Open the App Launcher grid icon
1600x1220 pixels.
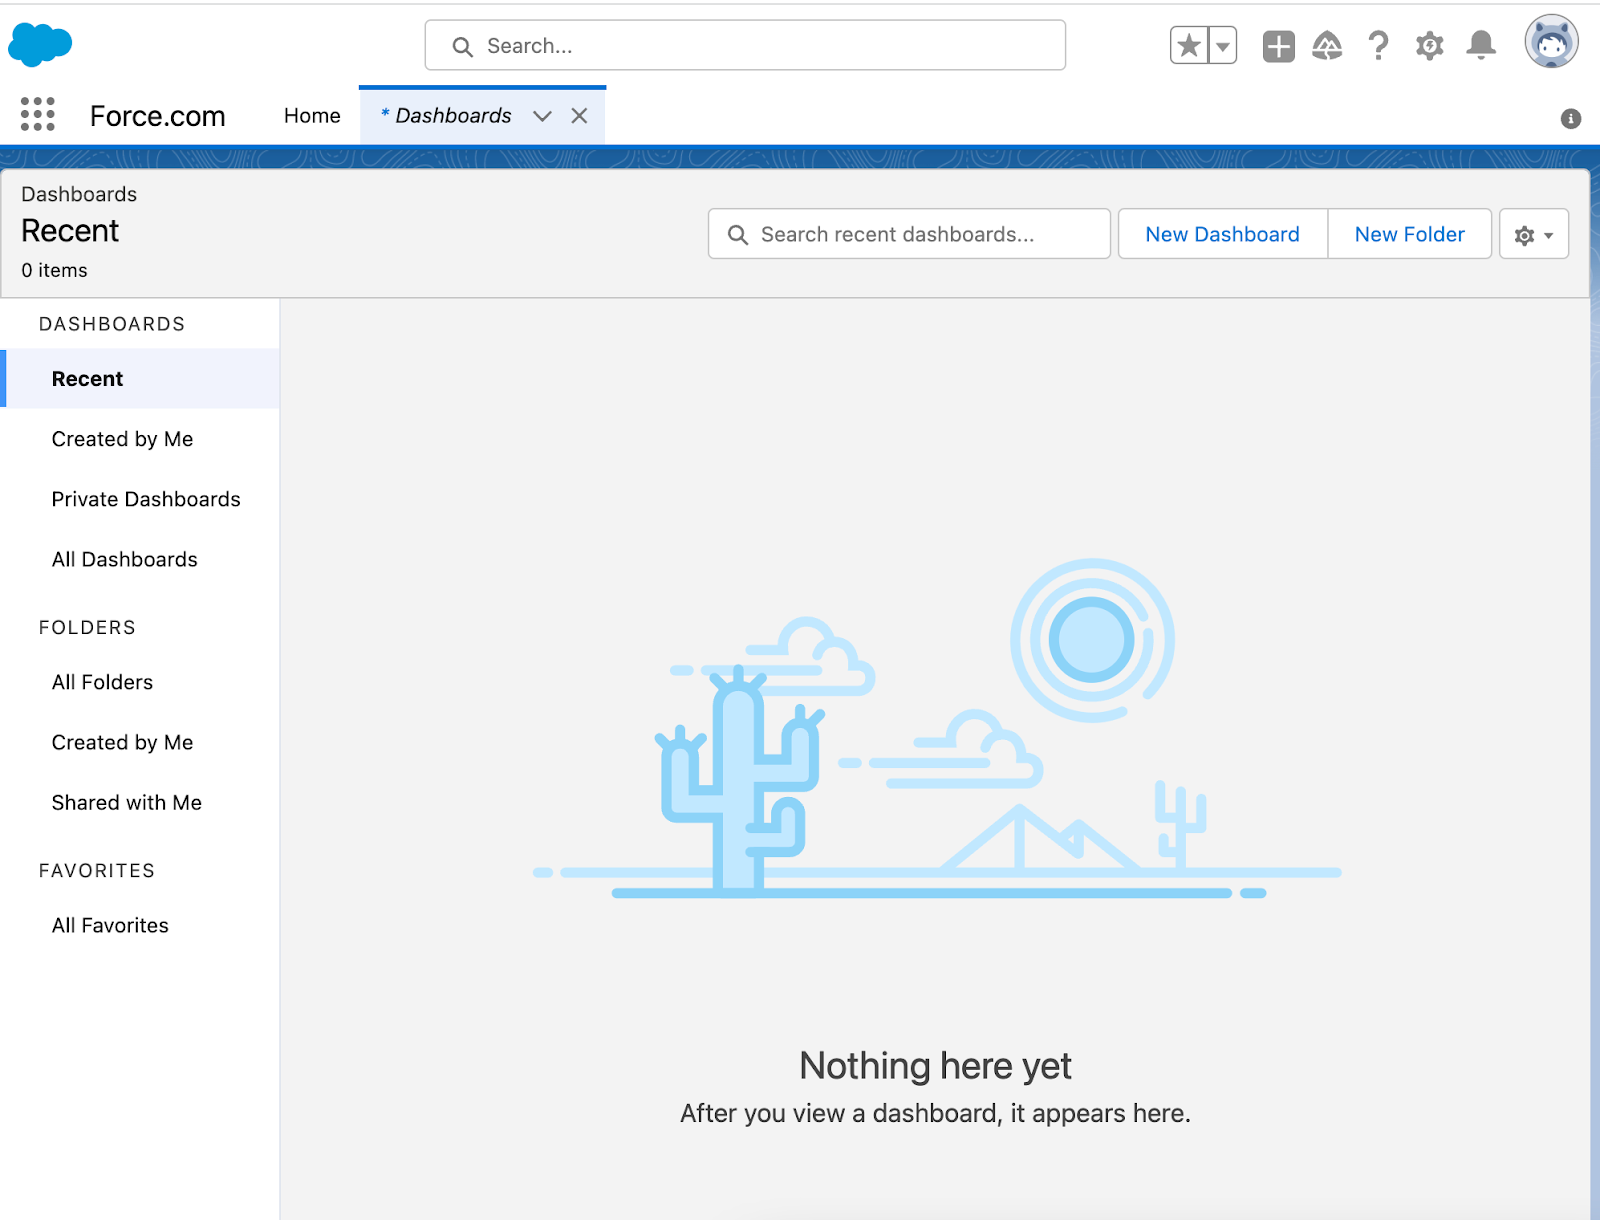coord(37,115)
